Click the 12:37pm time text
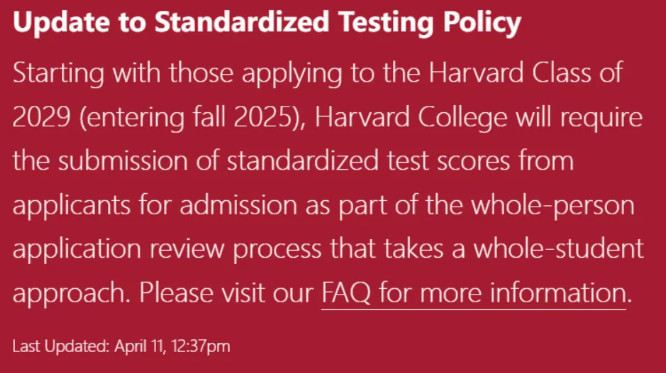The image size is (666, 373). [x=201, y=346]
